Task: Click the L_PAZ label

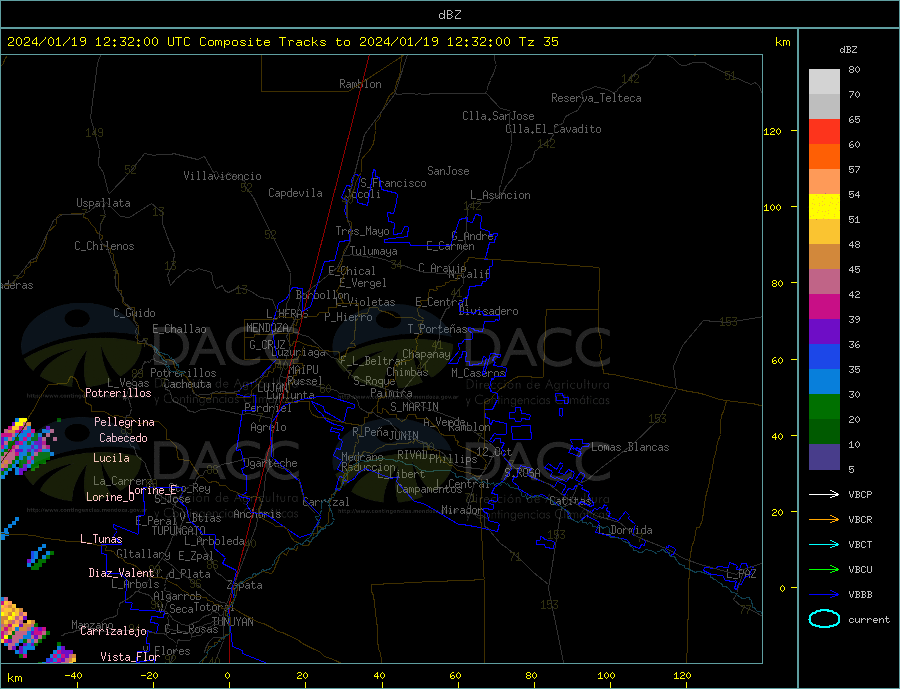Action: (742, 574)
